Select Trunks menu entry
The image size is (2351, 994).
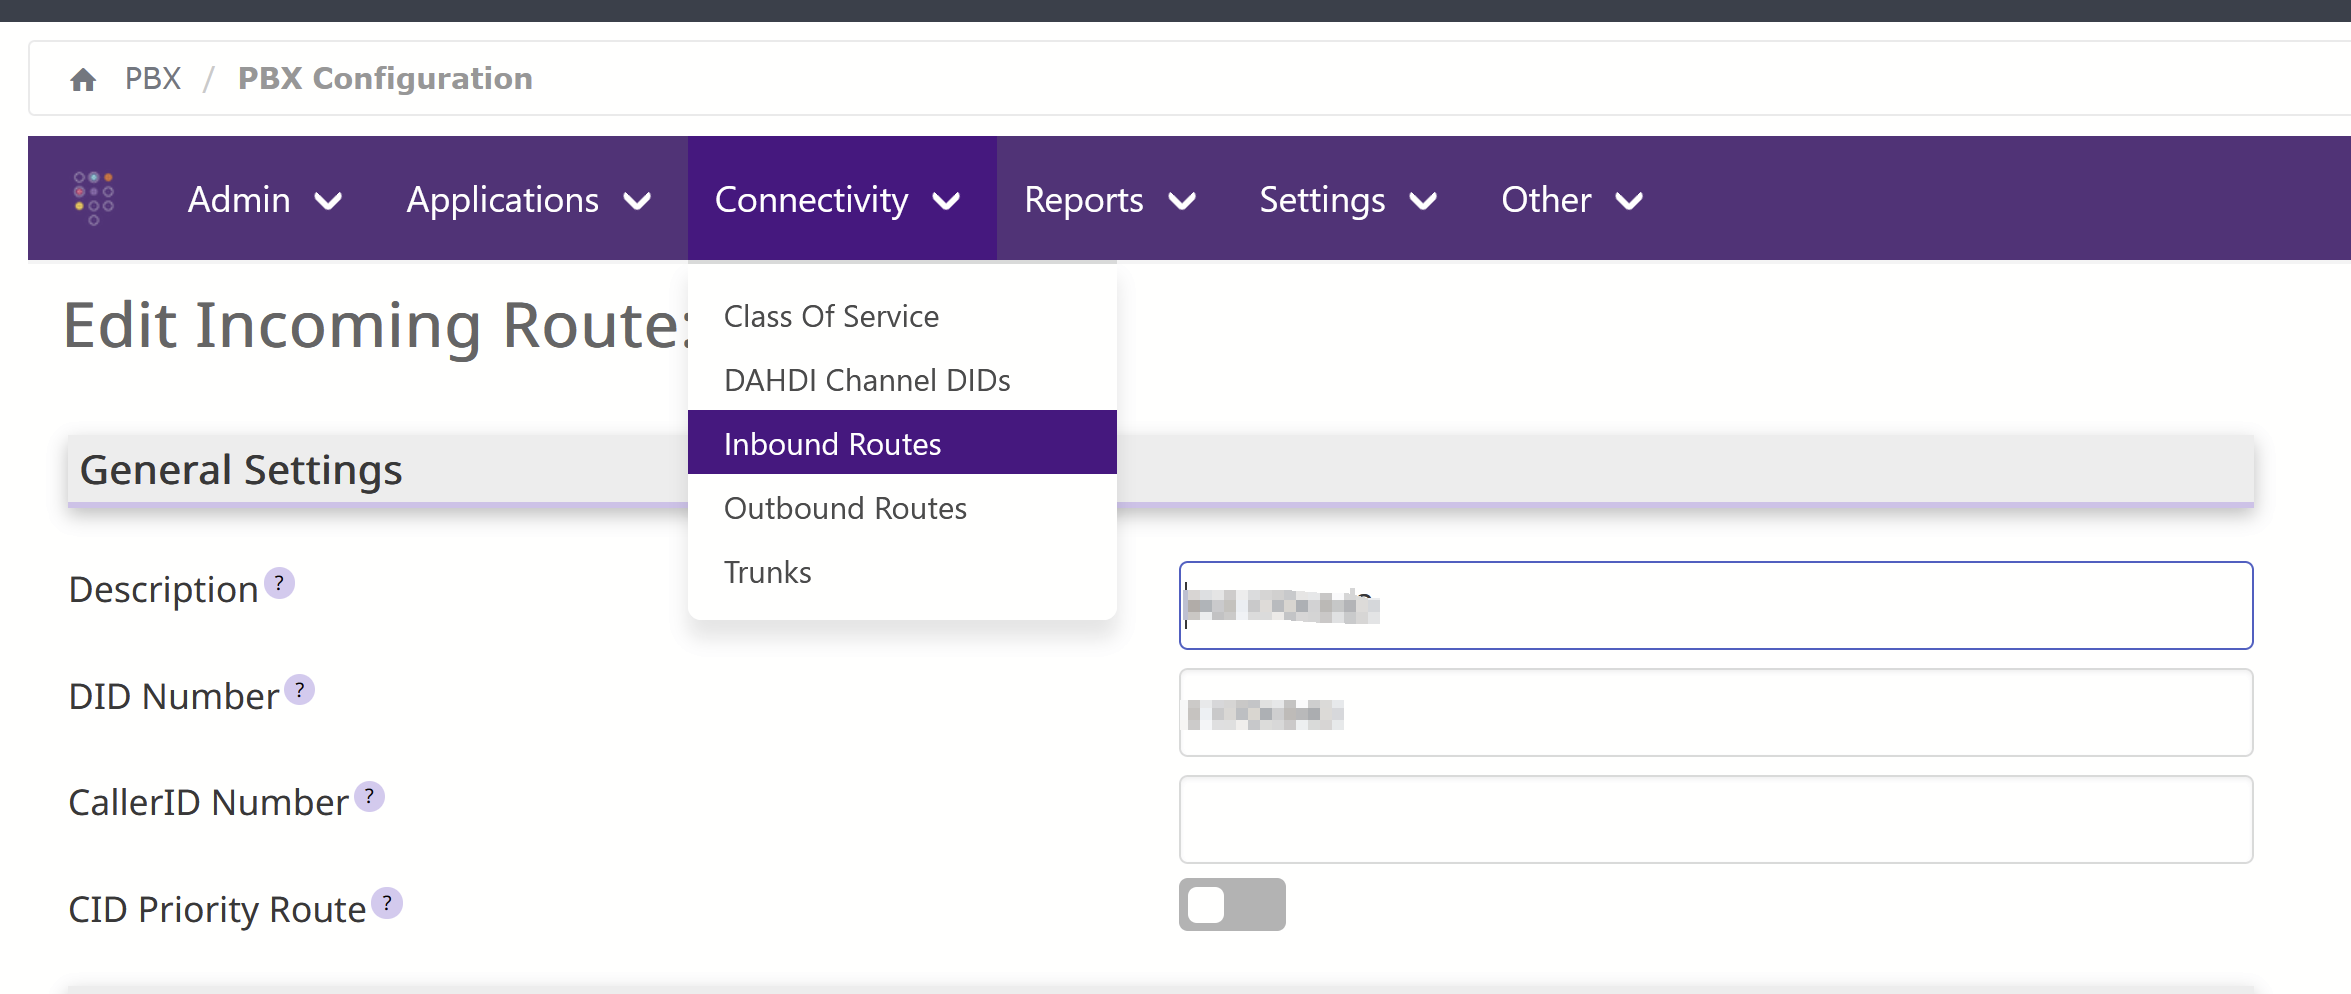pyautogui.click(x=902, y=572)
